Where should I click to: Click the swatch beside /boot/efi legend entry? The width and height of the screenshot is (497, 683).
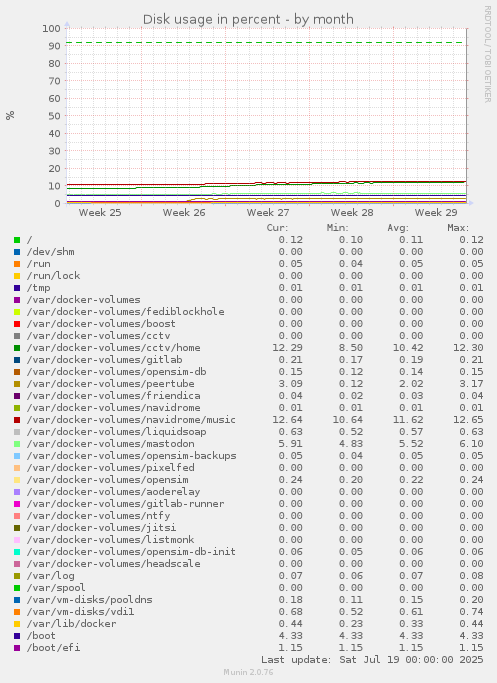pyautogui.click(x=17, y=648)
